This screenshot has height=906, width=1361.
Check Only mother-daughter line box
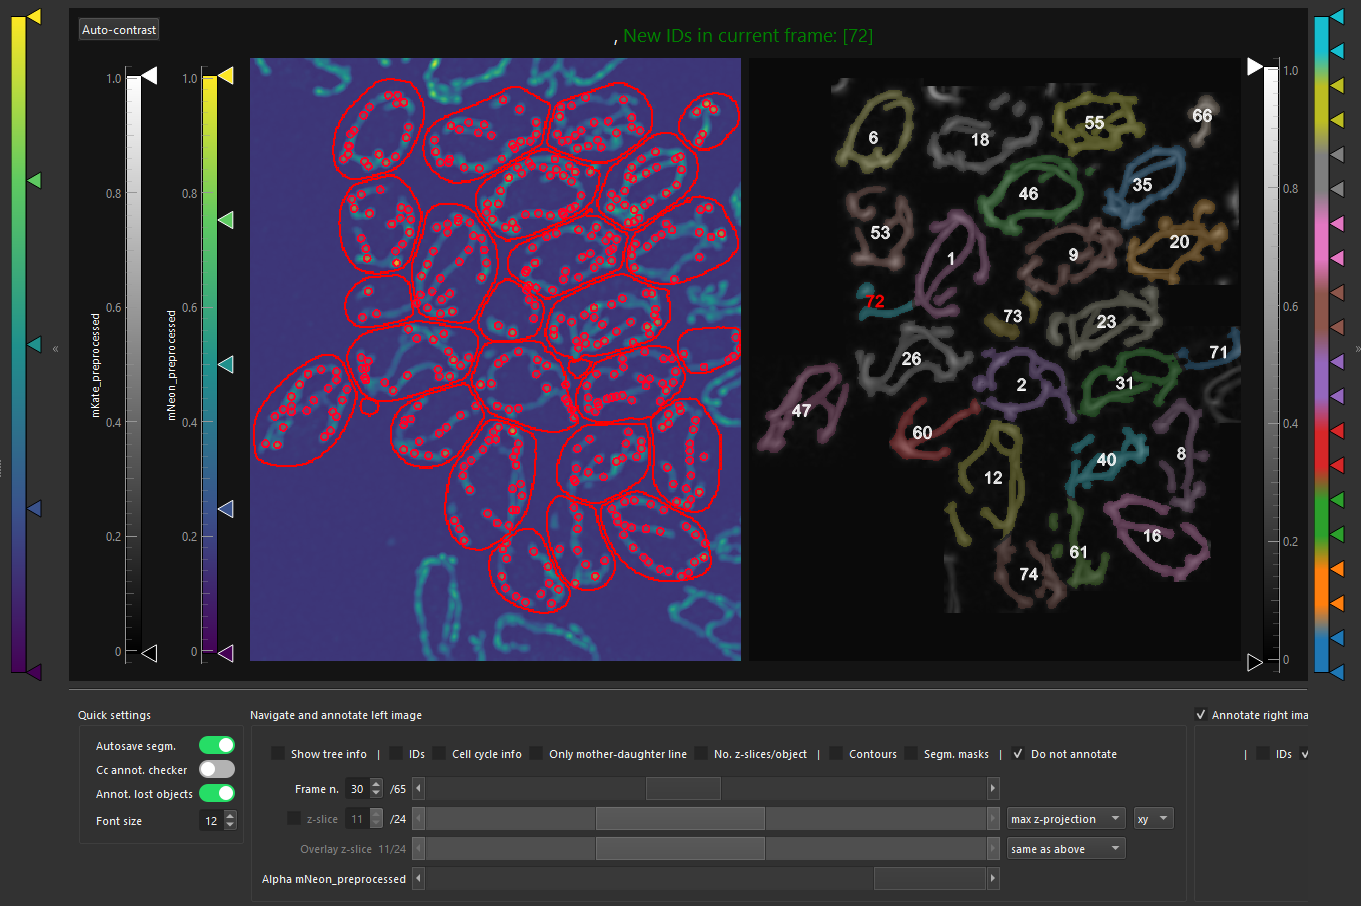(536, 753)
